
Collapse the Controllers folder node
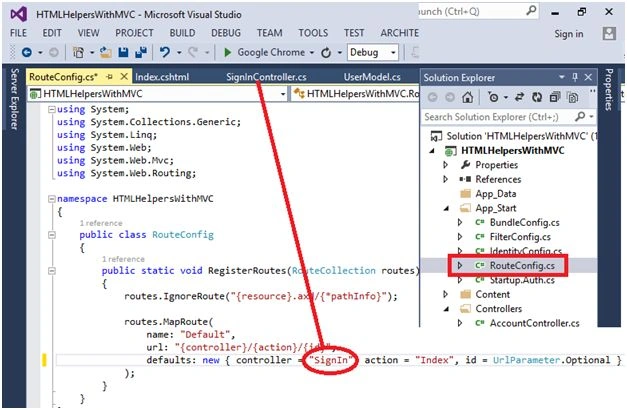[446, 309]
